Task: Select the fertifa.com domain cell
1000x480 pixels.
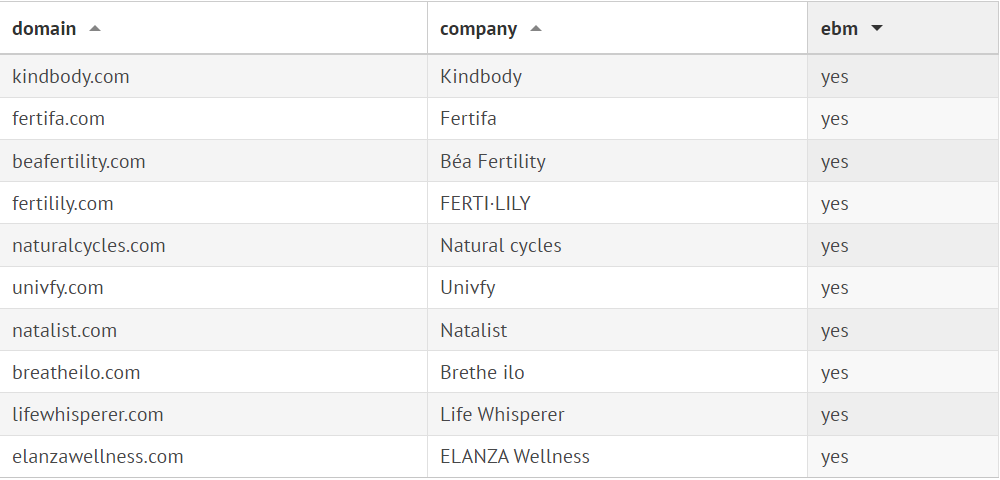Action: coord(59,119)
